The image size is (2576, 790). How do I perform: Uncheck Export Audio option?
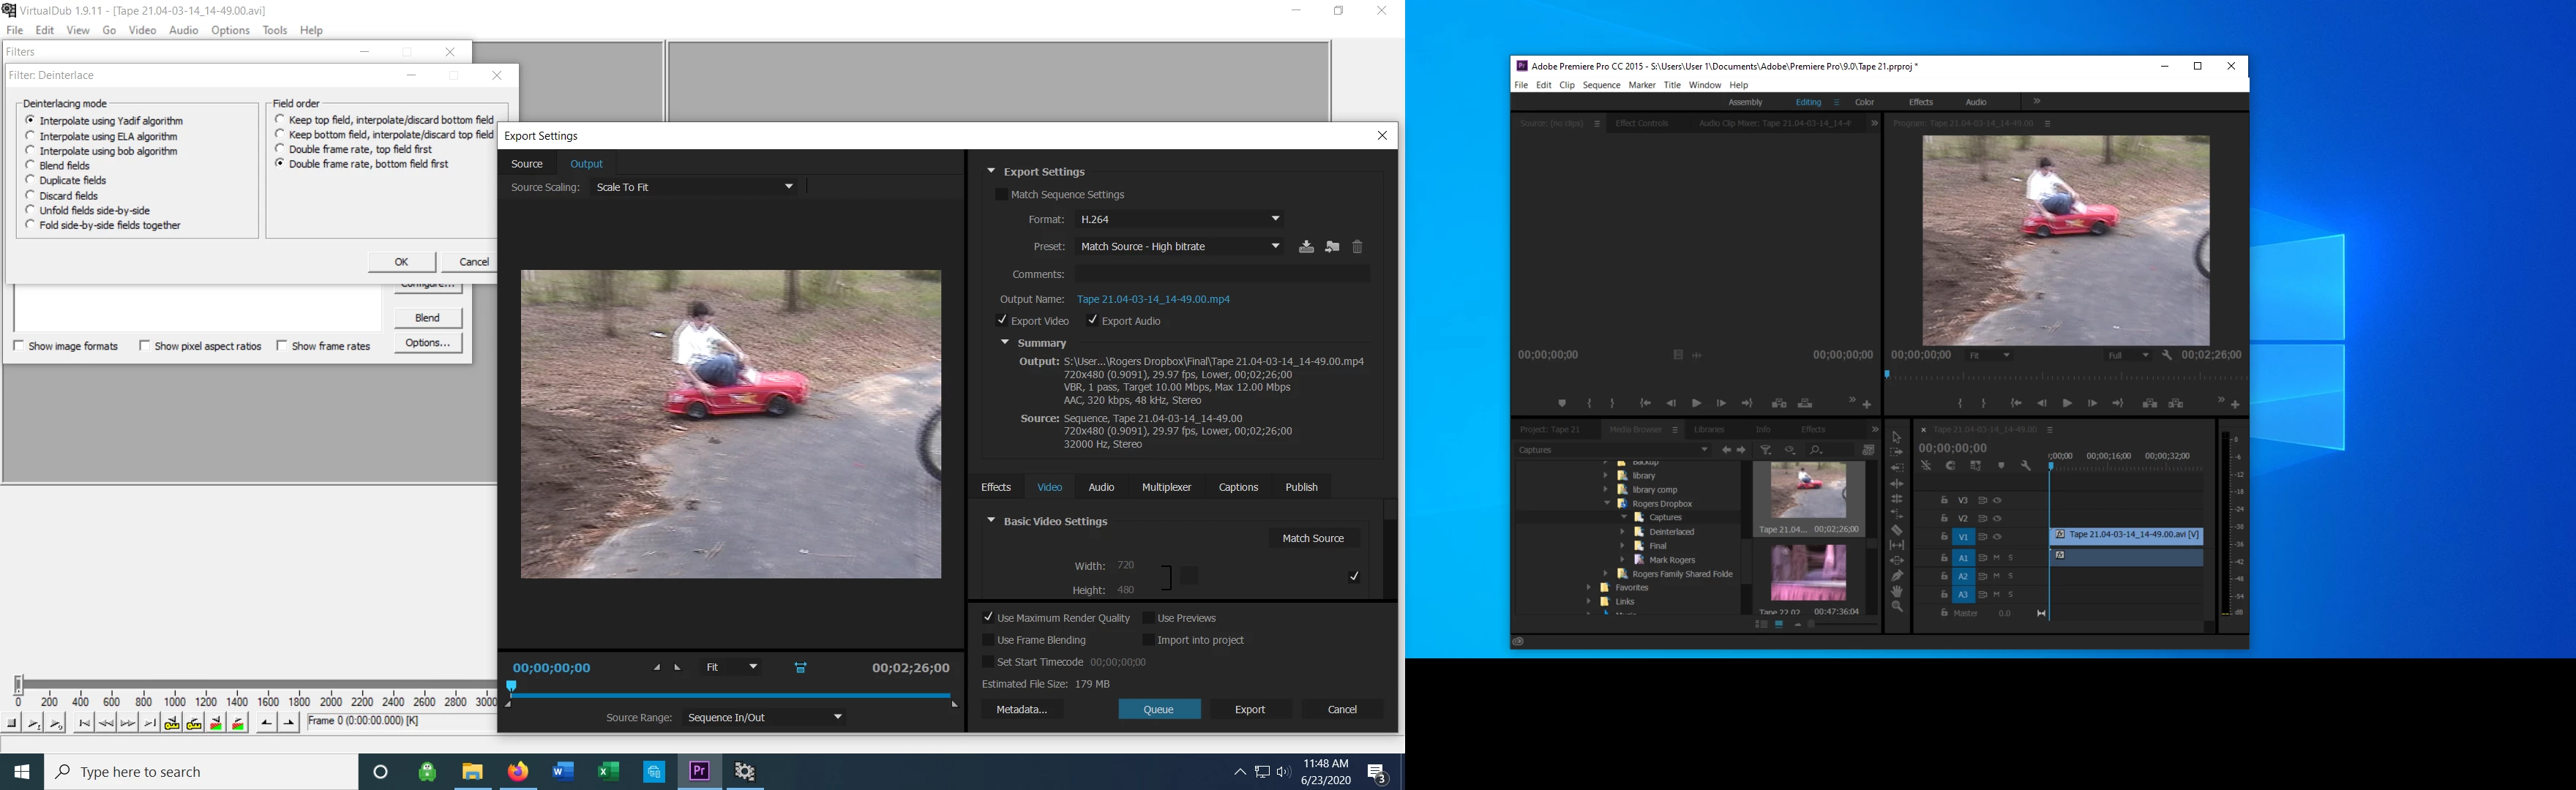(x=1092, y=321)
